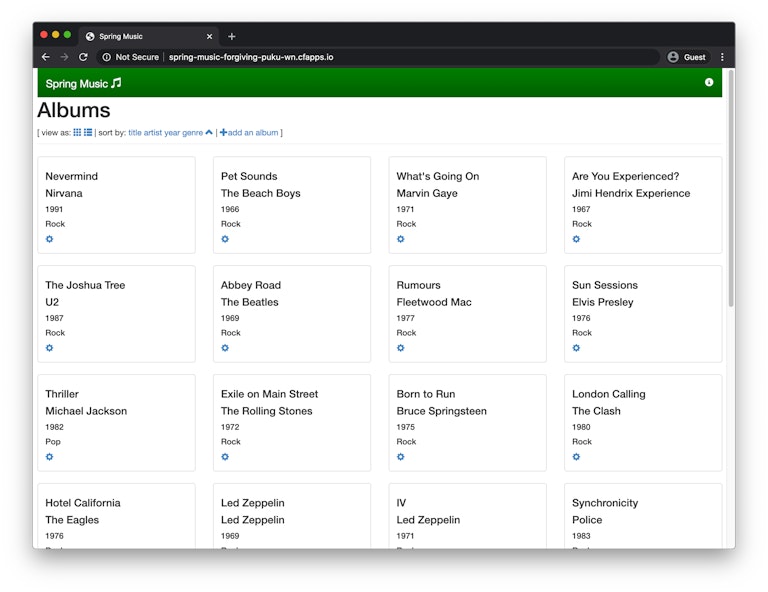
Task: Click the Albums page heading
Action: (x=74, y=110)
